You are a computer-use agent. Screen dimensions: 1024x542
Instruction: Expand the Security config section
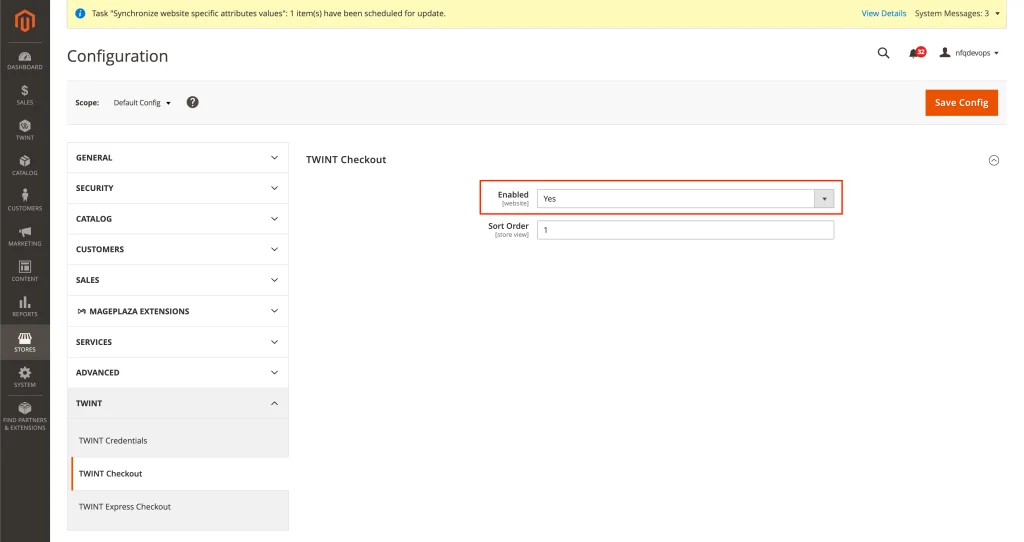click(x=178, y=188)
